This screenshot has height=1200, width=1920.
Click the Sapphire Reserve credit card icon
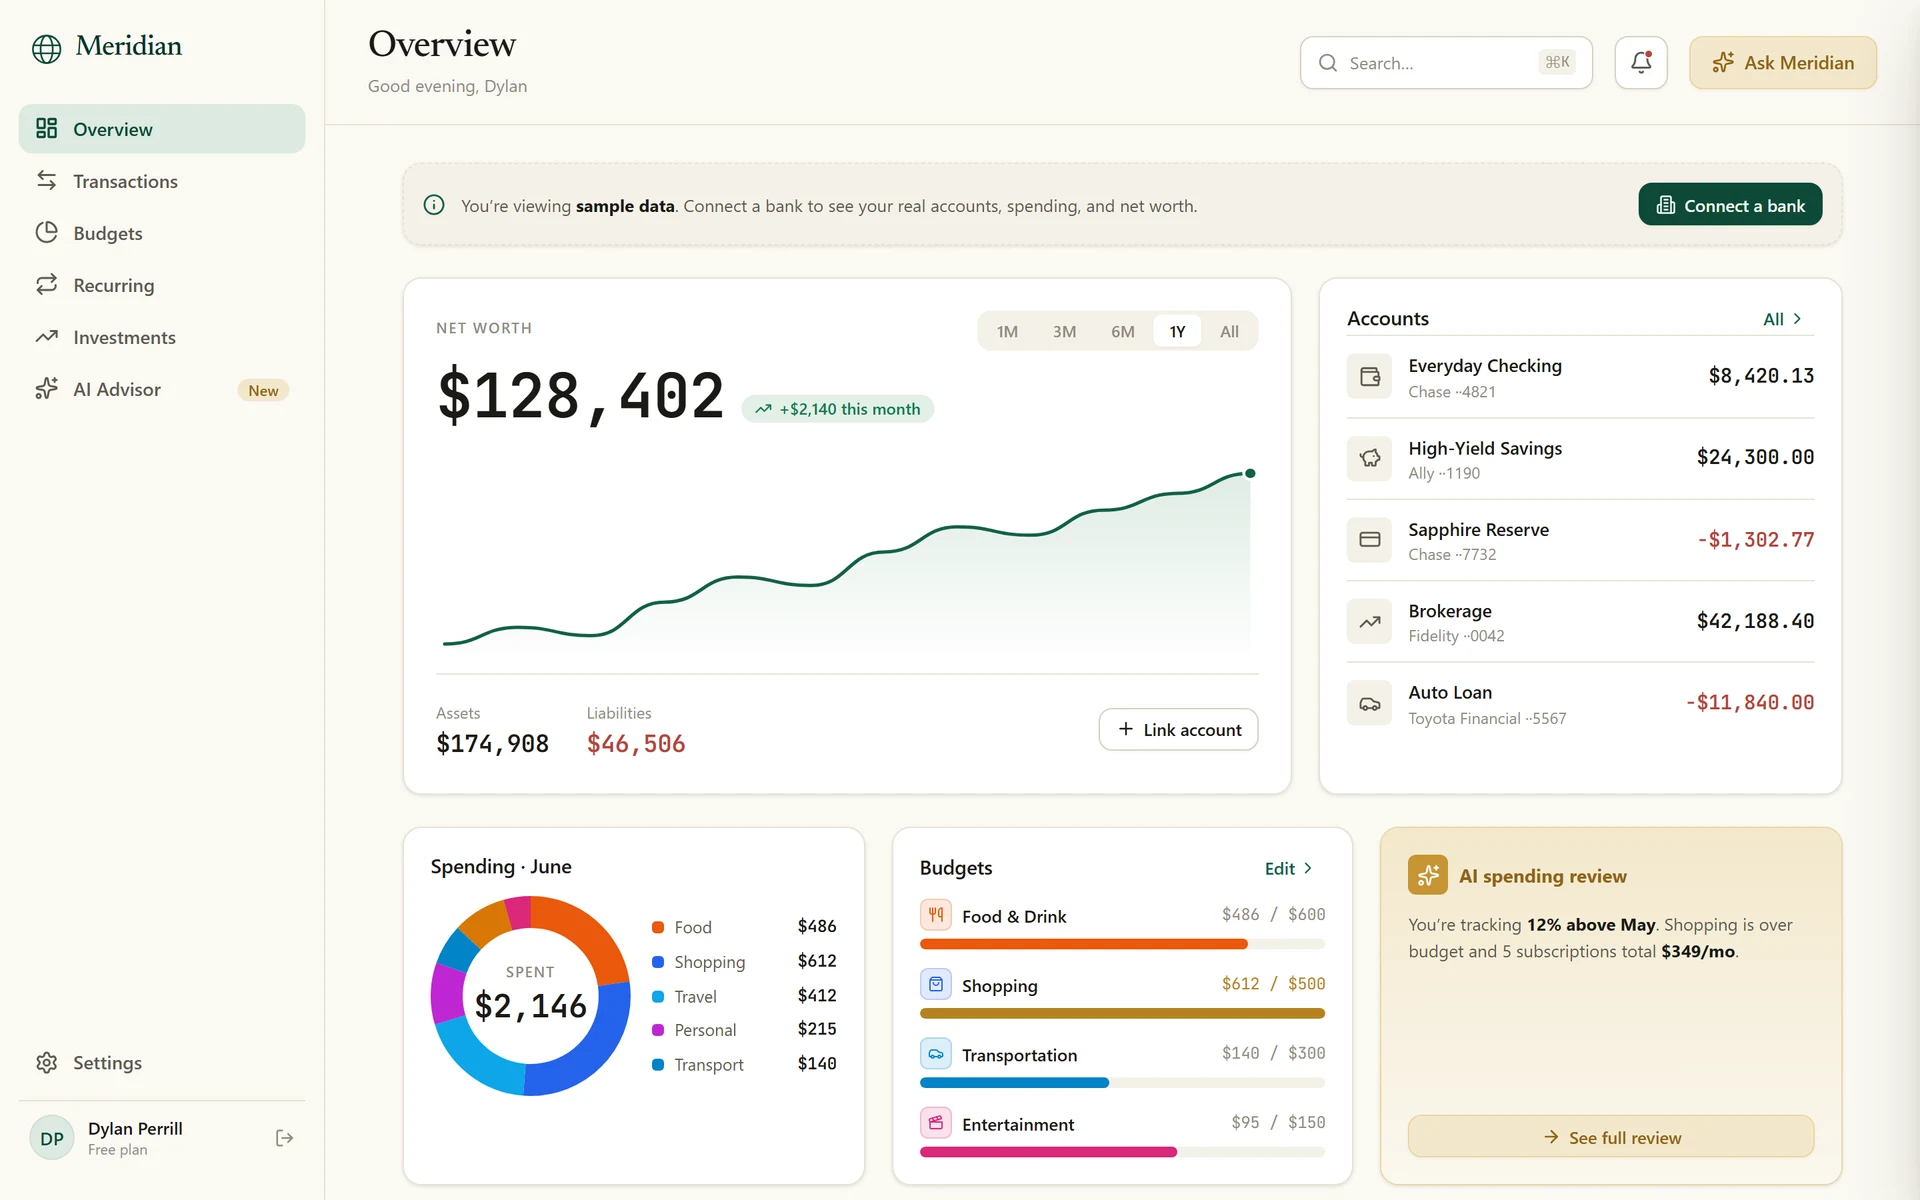click(x=1369, y=540)
